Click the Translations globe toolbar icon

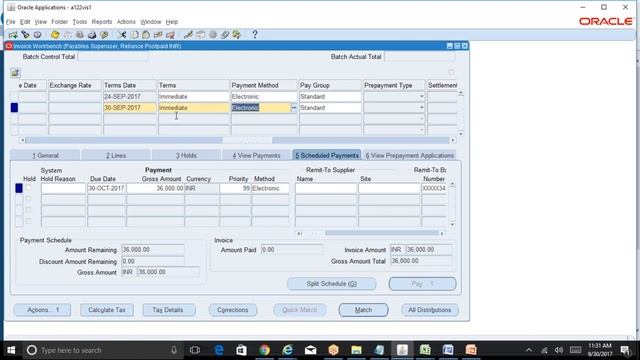[213, 35]
